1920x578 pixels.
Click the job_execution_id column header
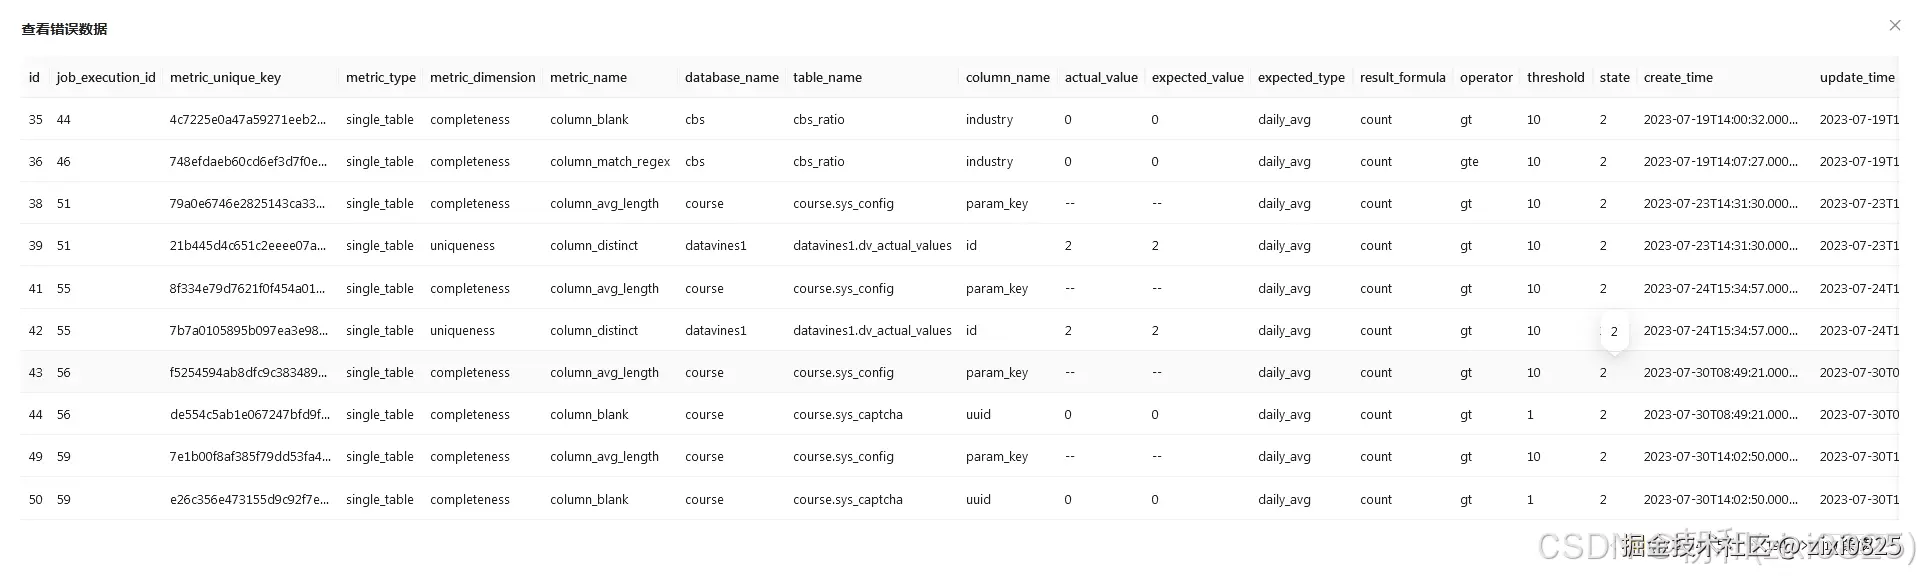pos(106,77)
